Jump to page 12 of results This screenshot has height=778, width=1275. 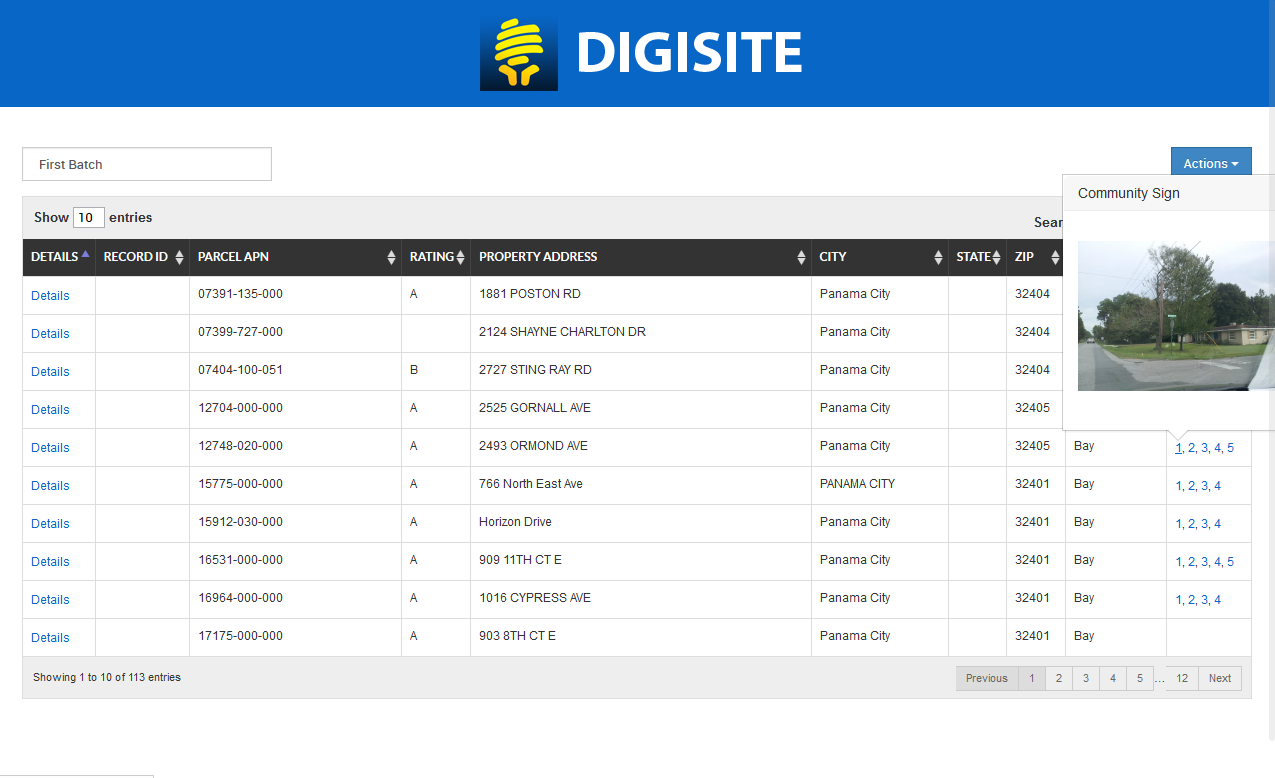point(1181,678)
